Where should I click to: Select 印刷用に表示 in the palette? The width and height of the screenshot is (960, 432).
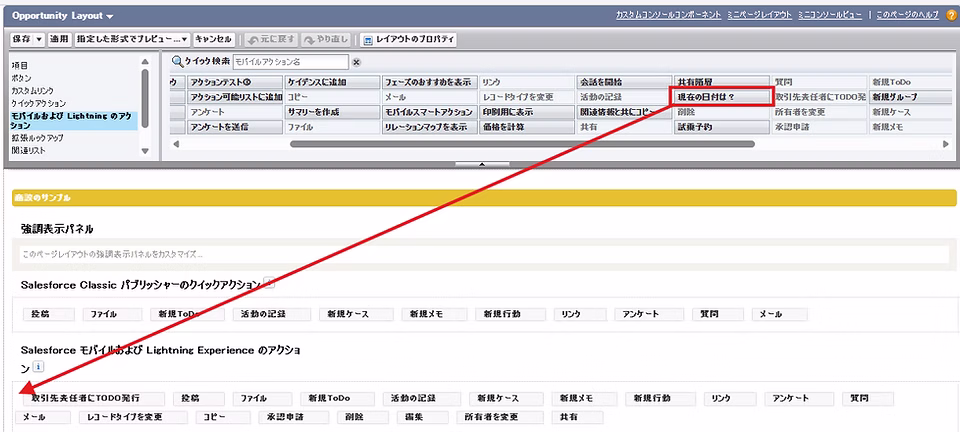pyautogui.click(x=527, y=113)
